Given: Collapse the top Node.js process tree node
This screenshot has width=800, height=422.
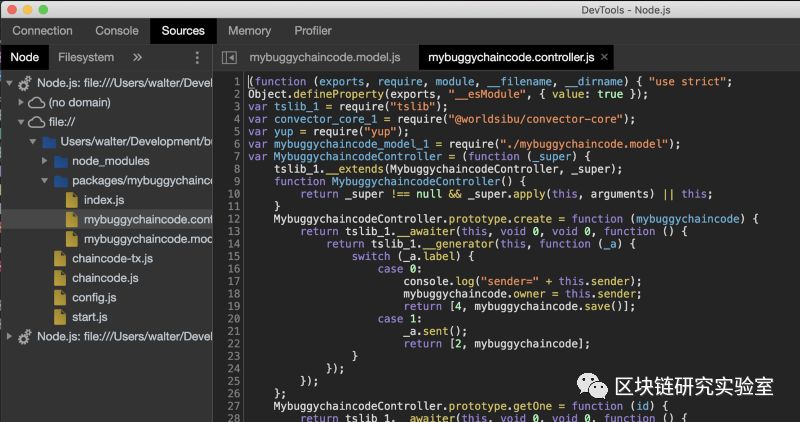Looking at the screenshot, I should (9, 83).
